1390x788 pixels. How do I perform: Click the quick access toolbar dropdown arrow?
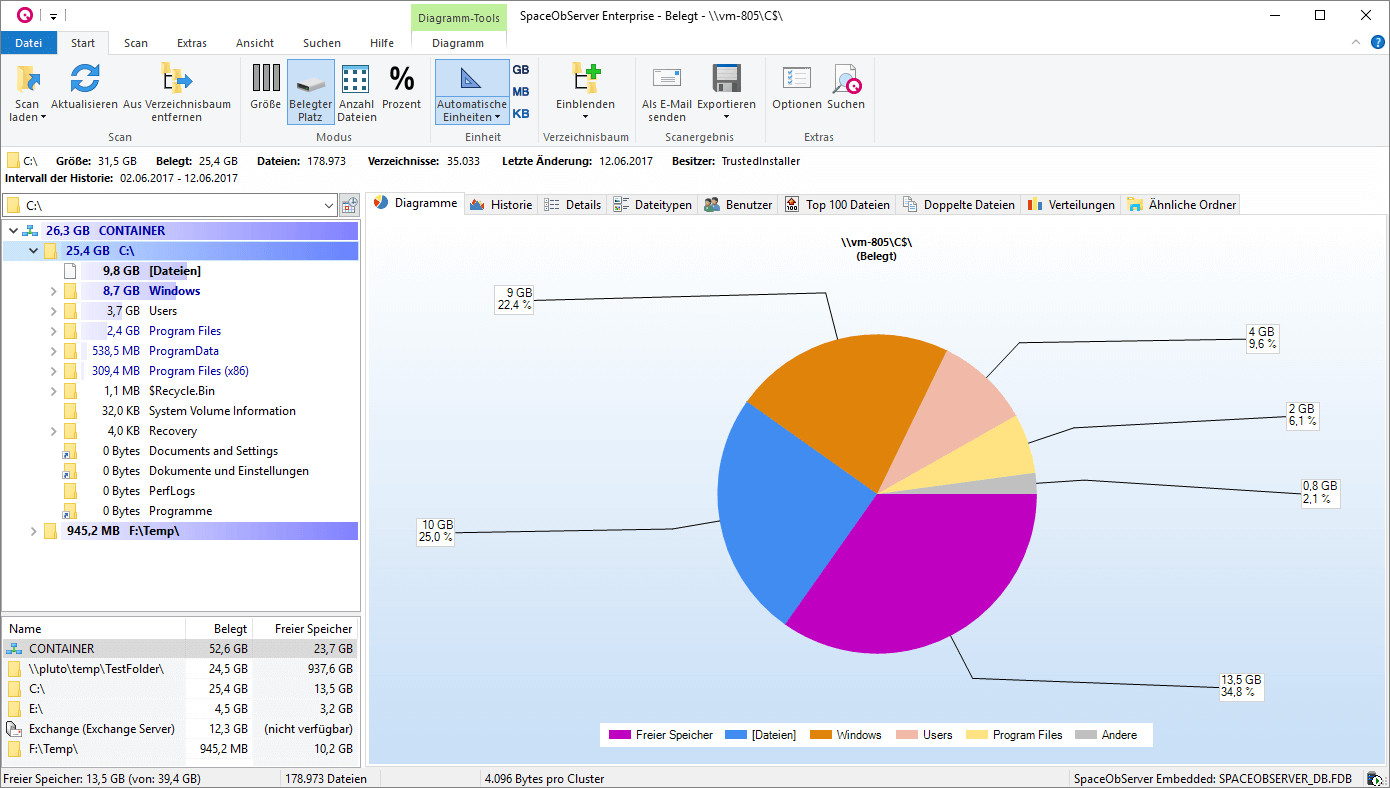[53, 16]
